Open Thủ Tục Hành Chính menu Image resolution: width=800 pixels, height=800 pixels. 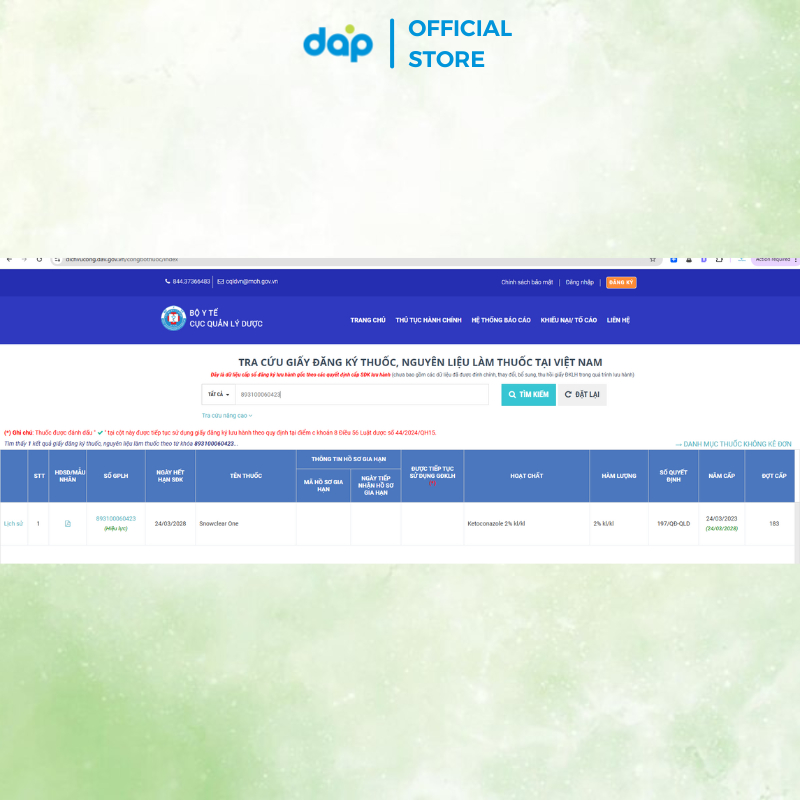(428, 320)
